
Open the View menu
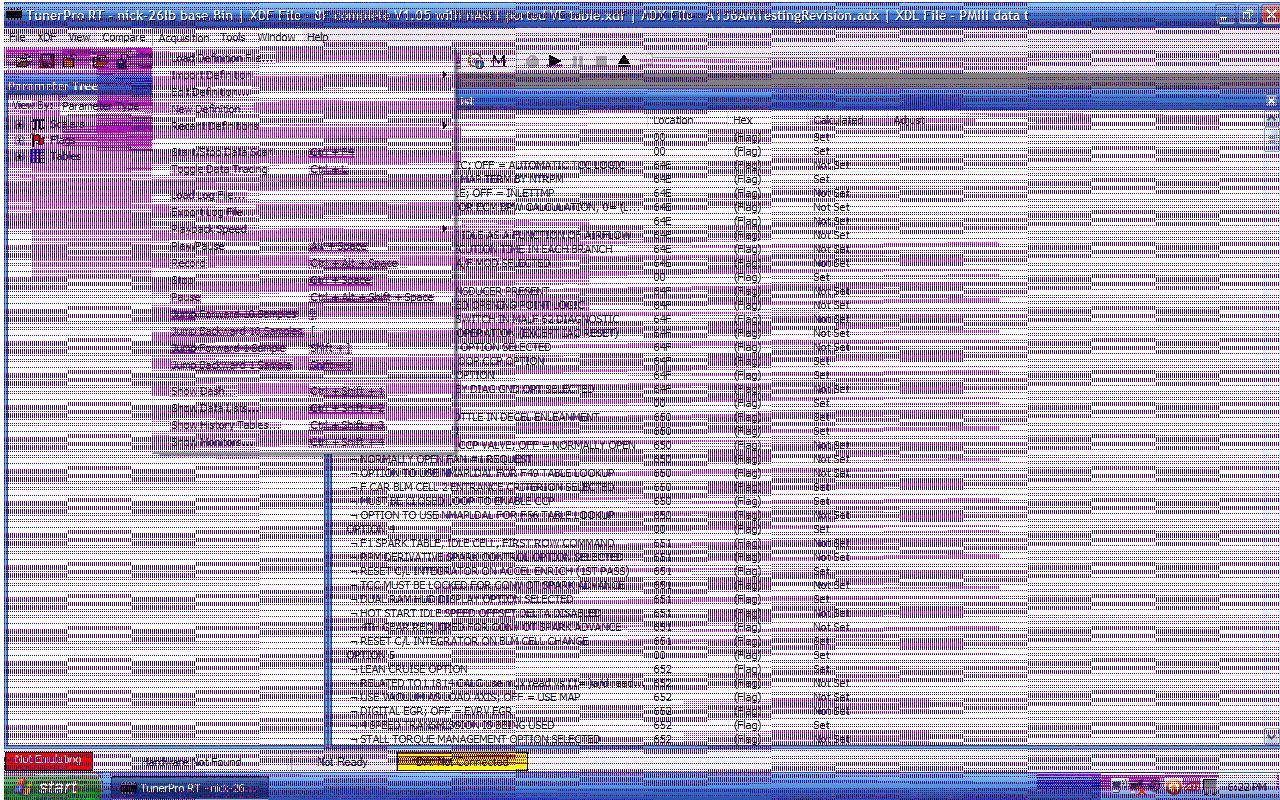[x=79, y=37]
